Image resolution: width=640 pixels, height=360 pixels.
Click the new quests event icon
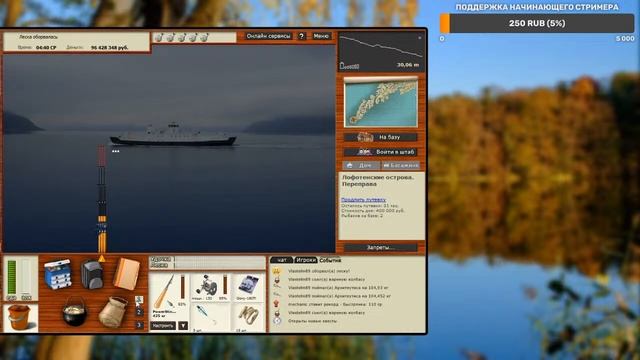pos(277,321)
